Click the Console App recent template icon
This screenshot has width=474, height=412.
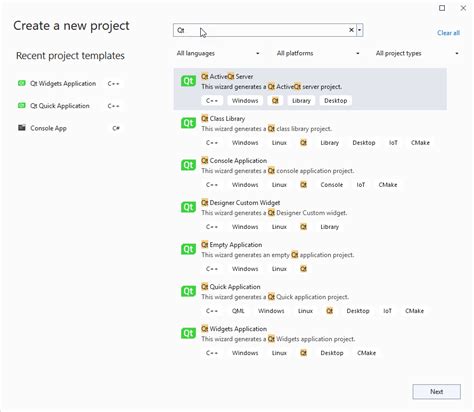tap(22, 128)
